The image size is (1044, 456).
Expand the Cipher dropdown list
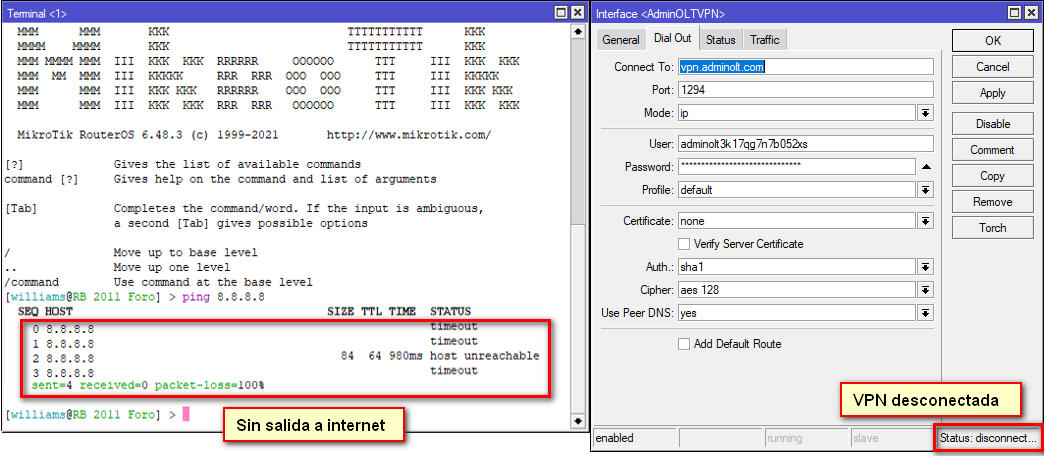[925, 290]
